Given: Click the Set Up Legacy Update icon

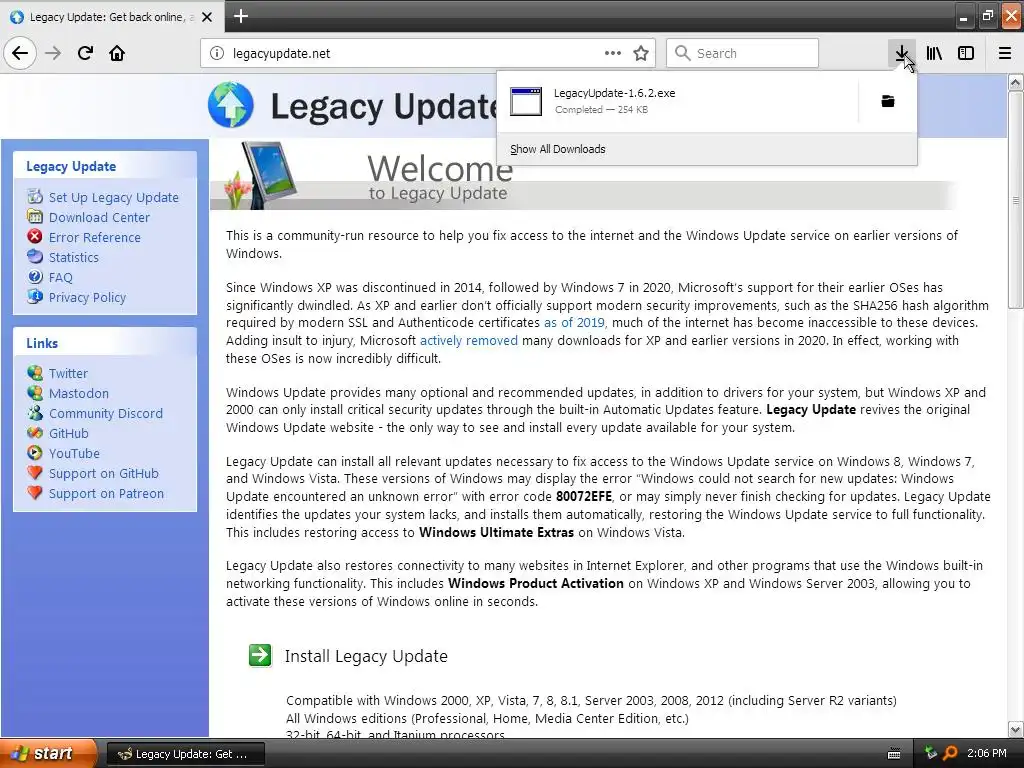Looking at the screenshot, I should [x=35, y=196].
